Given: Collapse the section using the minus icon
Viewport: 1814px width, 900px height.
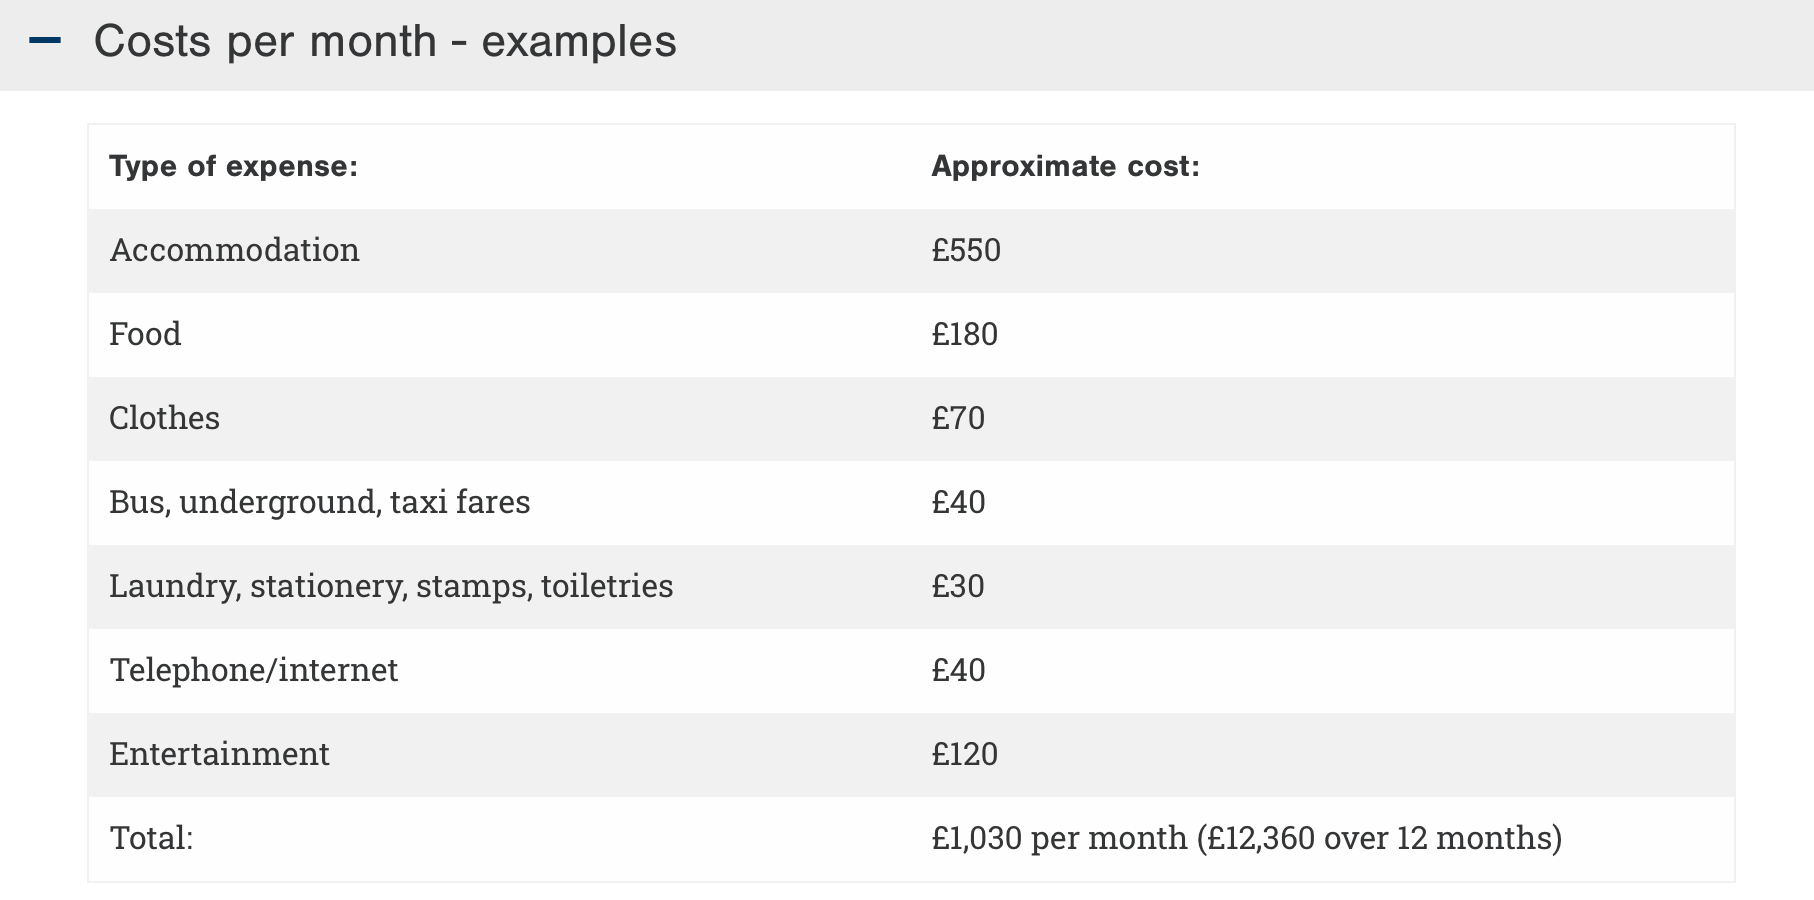Looking at the screenshot, I should coord(46,41).
